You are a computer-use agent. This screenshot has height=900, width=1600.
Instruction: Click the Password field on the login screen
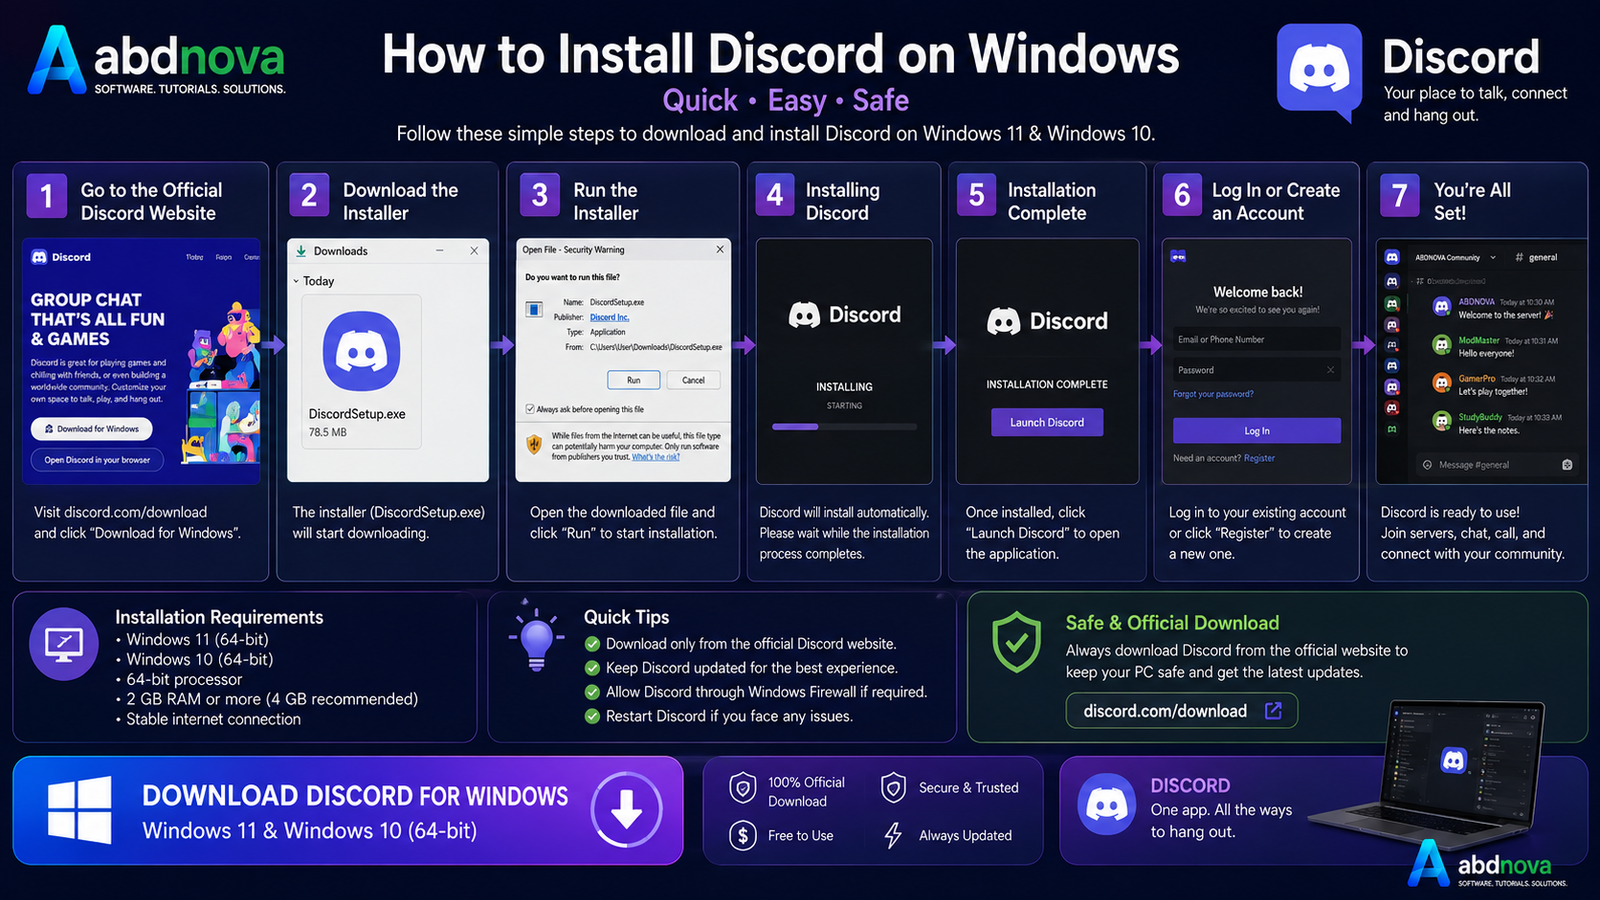point(1257,370)
